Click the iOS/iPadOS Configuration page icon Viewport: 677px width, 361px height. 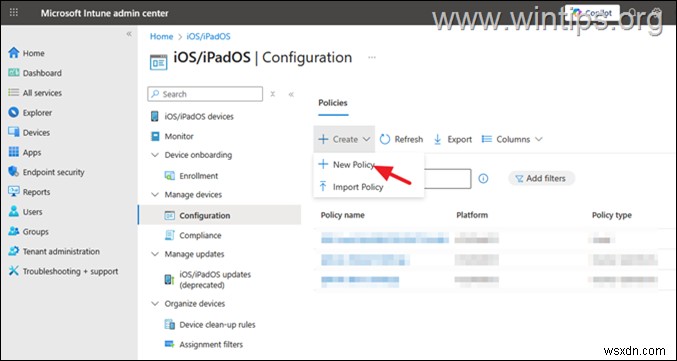click(158, 63)
